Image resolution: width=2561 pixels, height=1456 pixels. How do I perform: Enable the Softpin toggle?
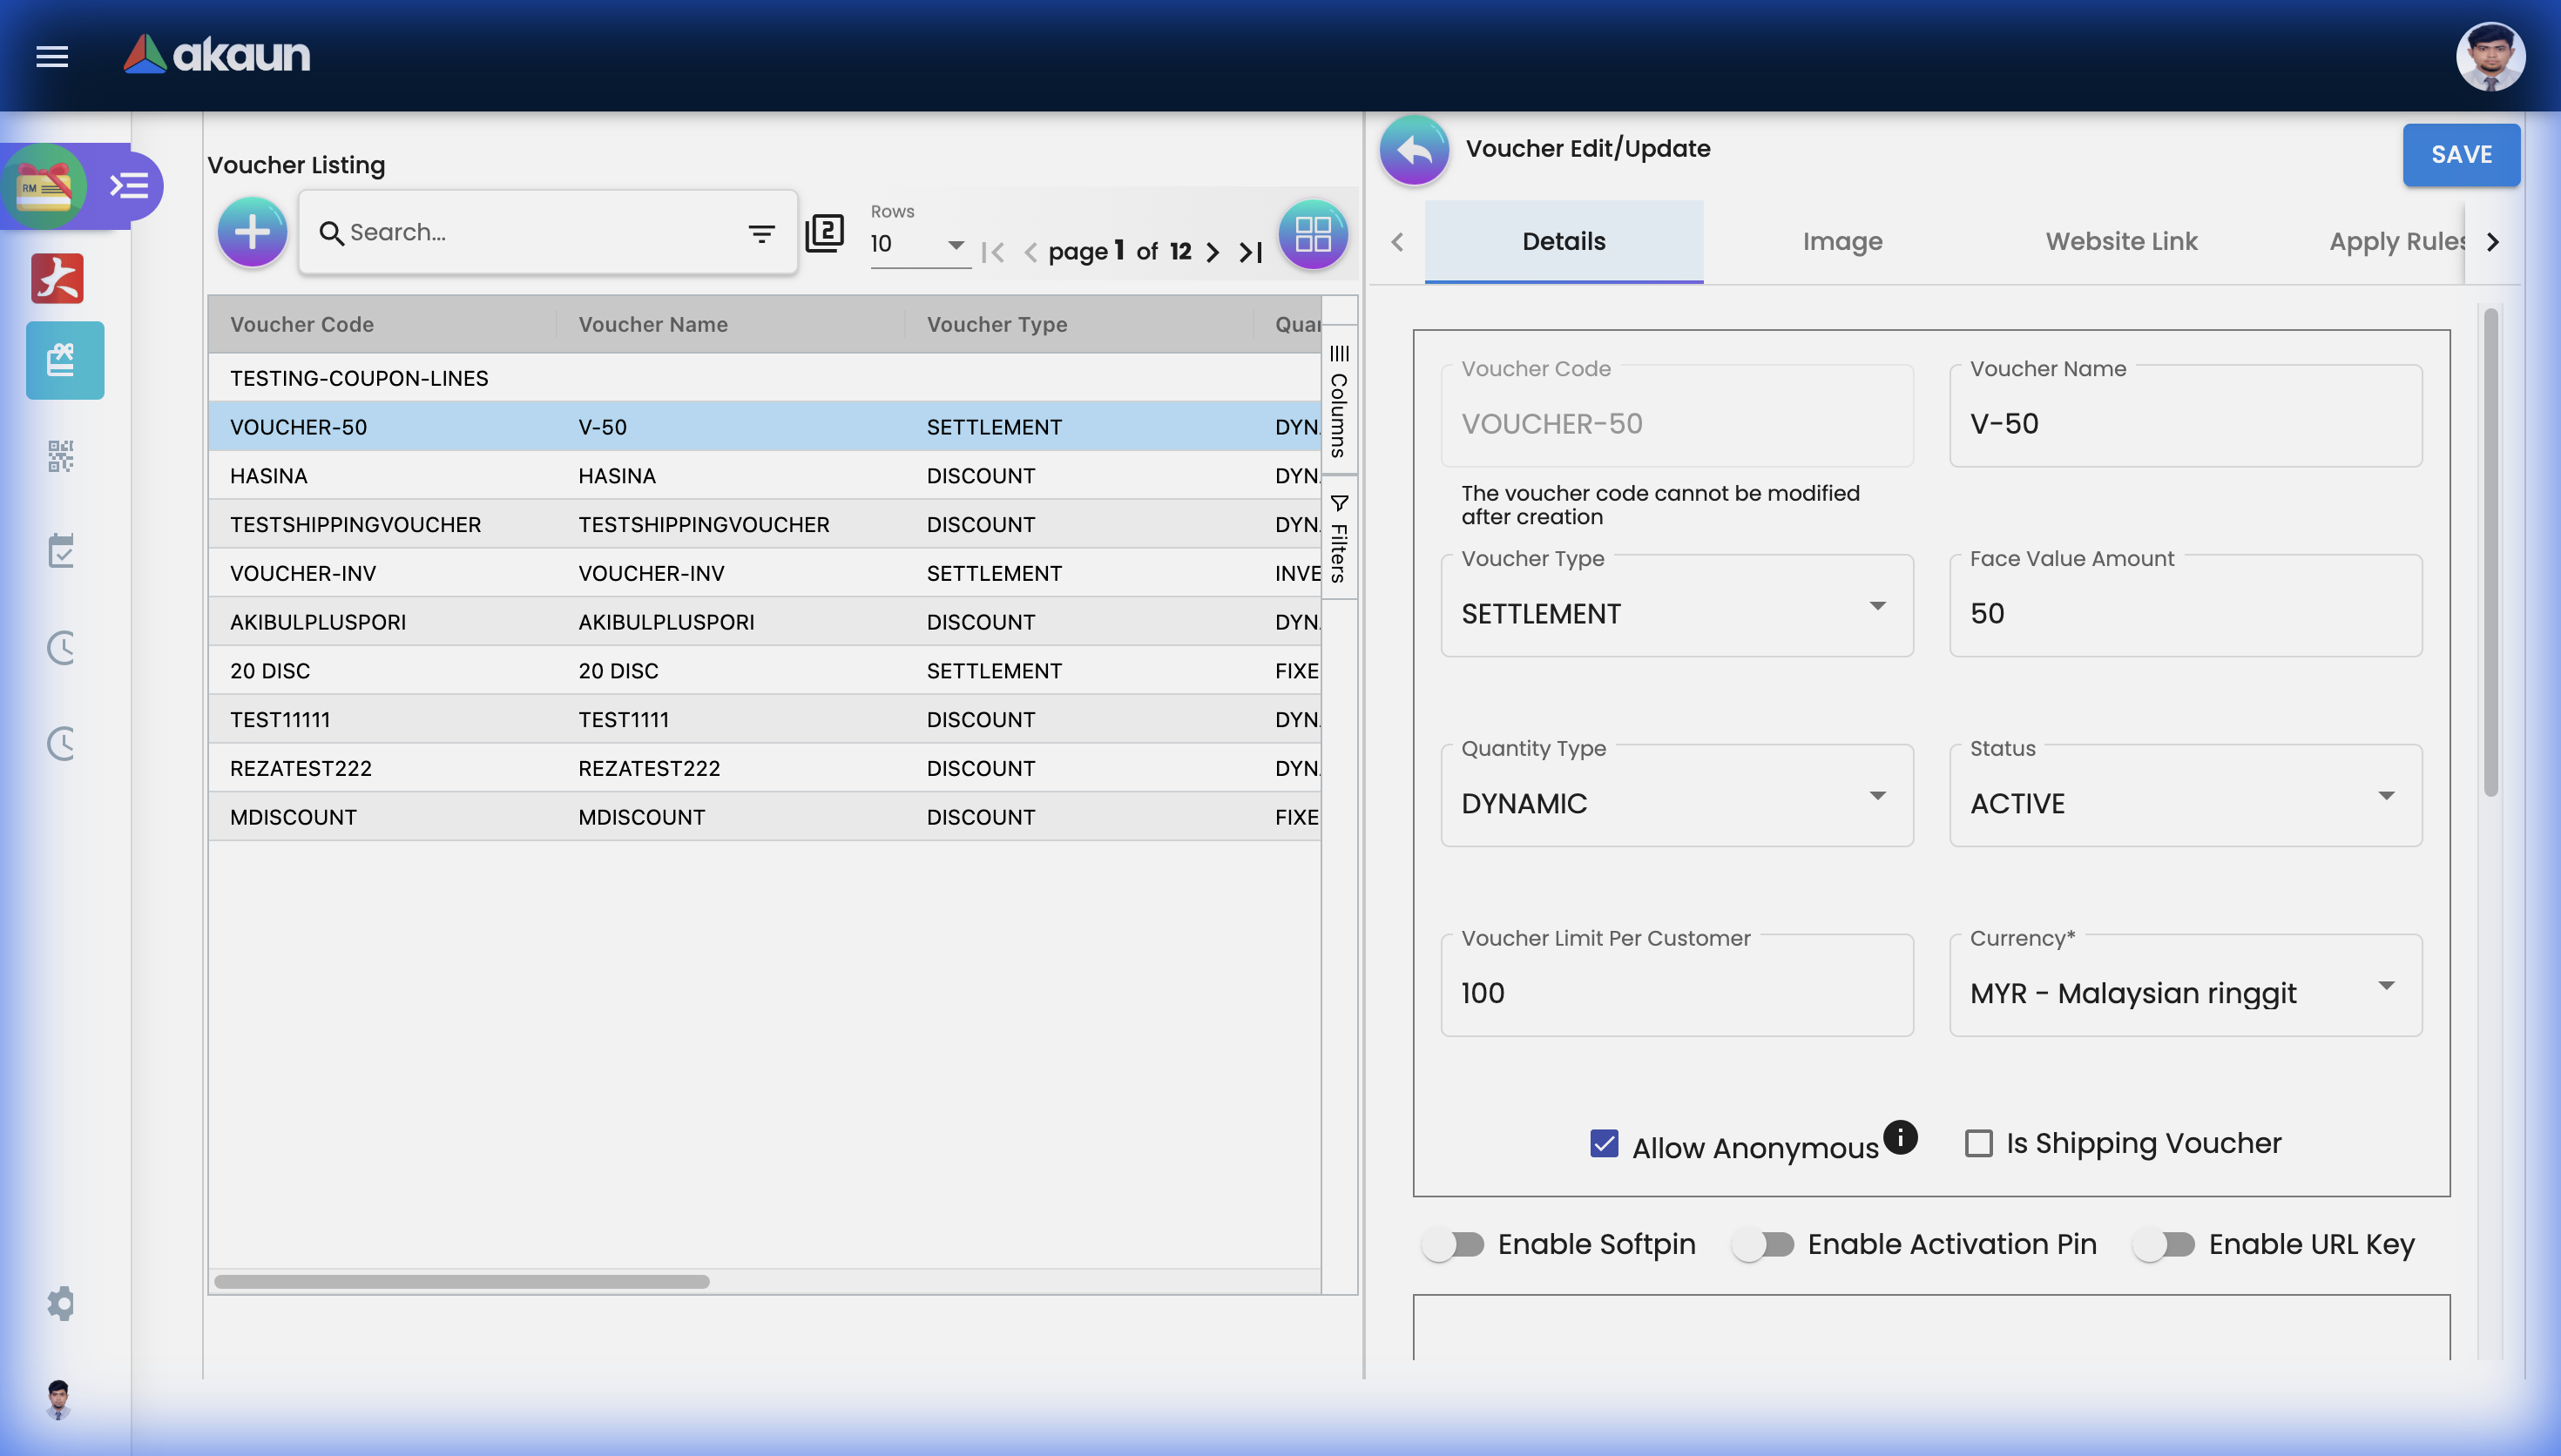point(1453,1244)
